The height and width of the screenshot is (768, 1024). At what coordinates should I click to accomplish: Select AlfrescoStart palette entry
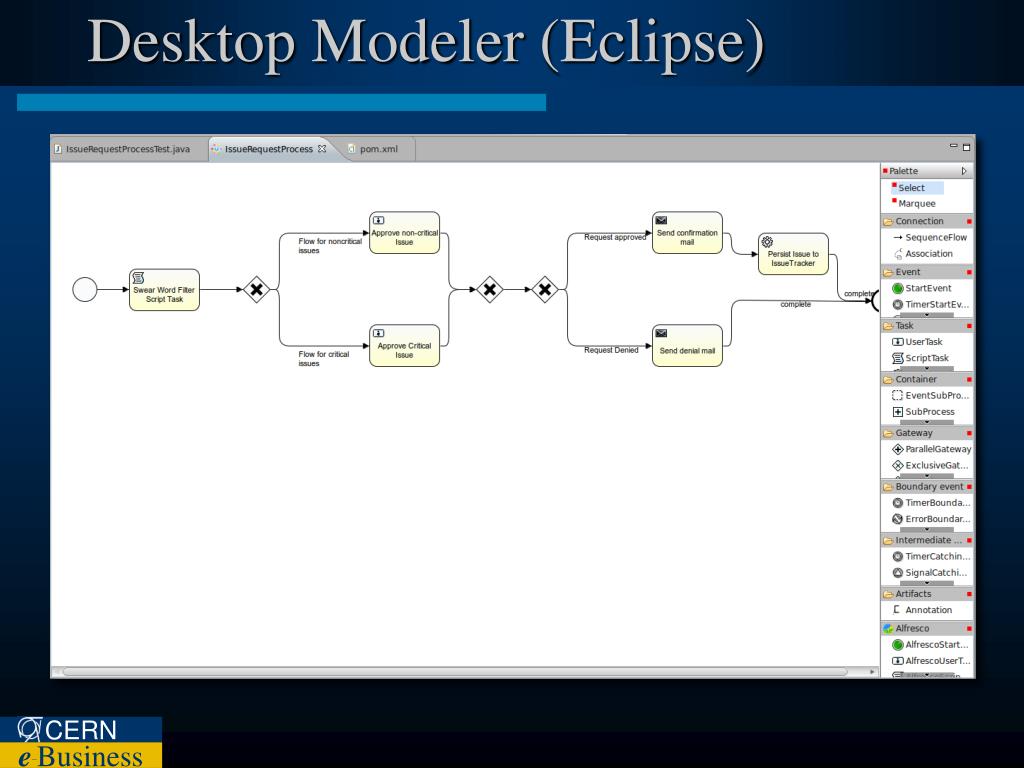click(930, 645)
